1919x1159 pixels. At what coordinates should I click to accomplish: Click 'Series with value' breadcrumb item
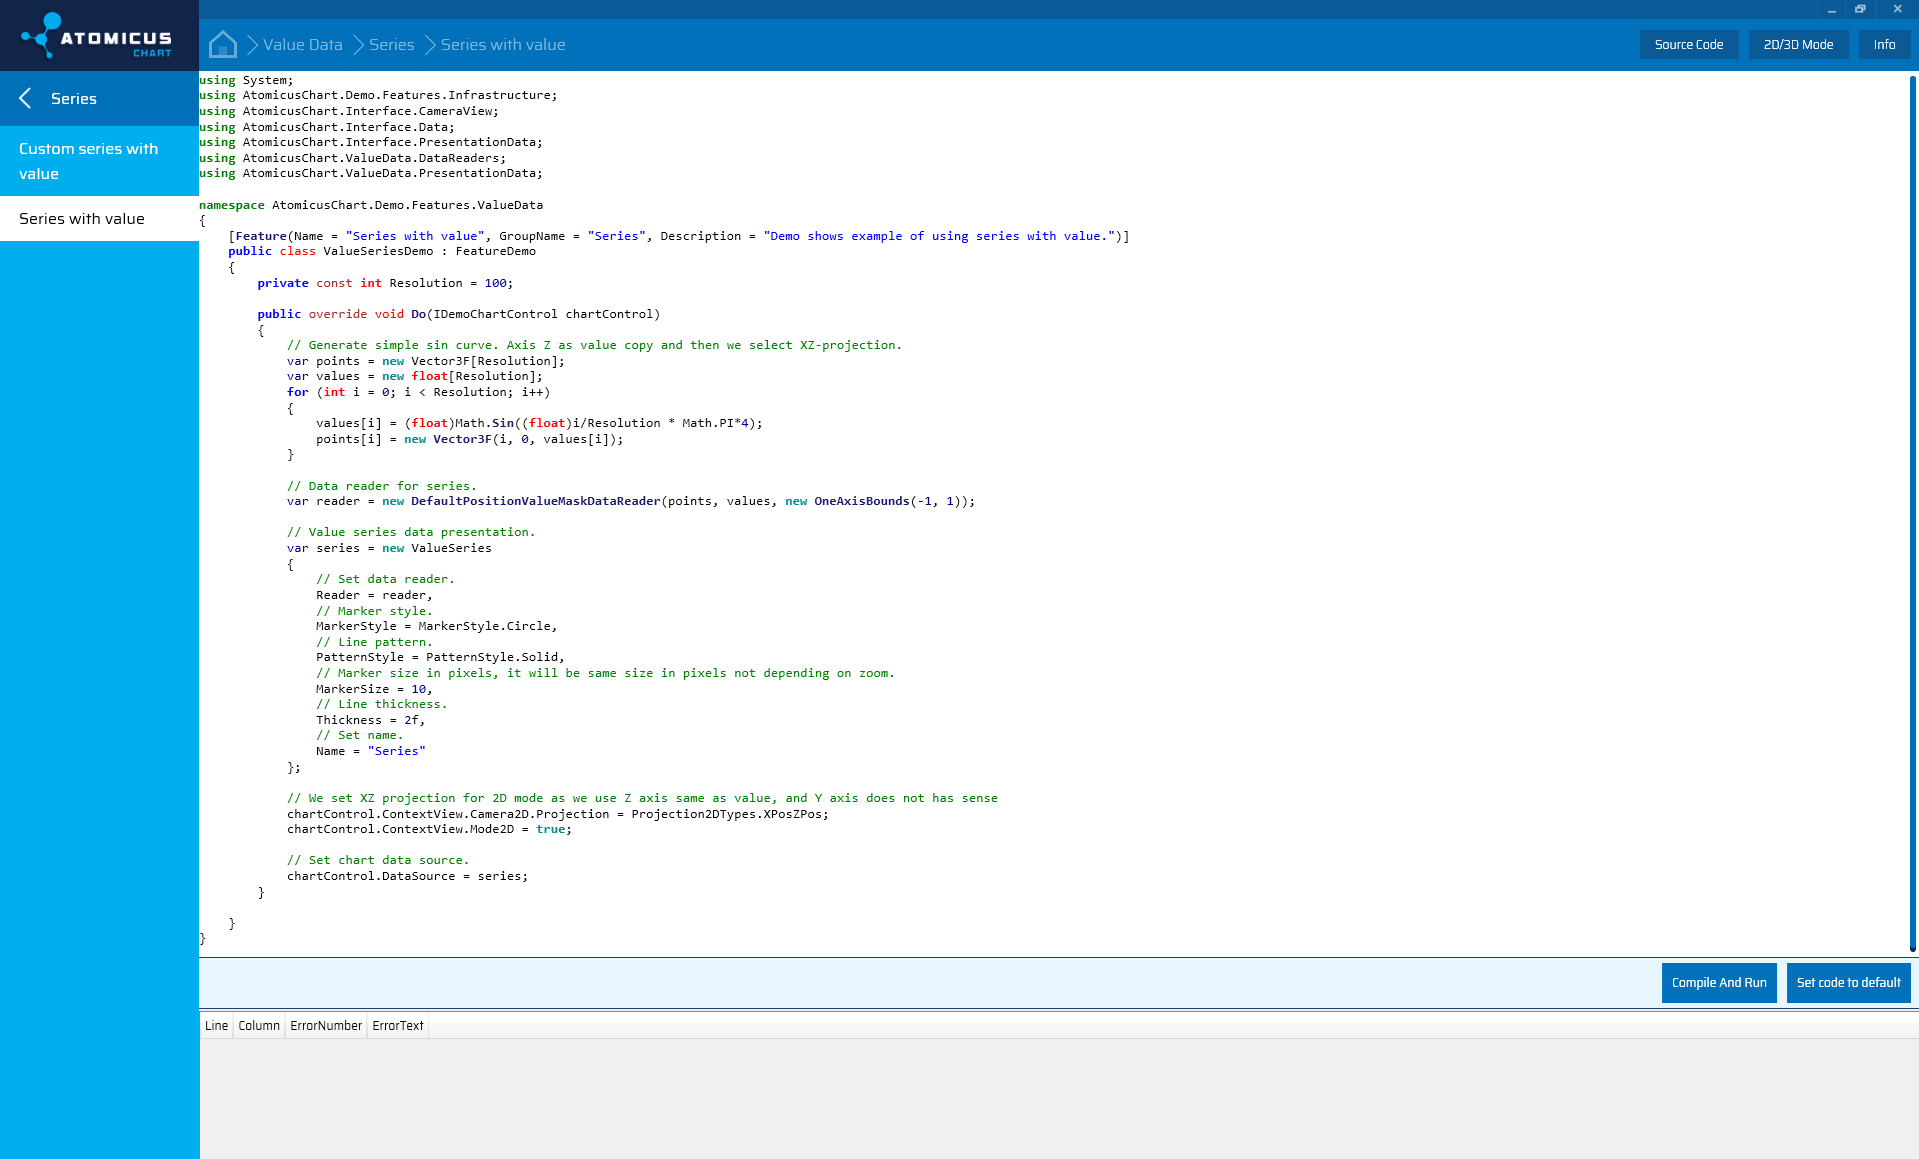(502, 44)
